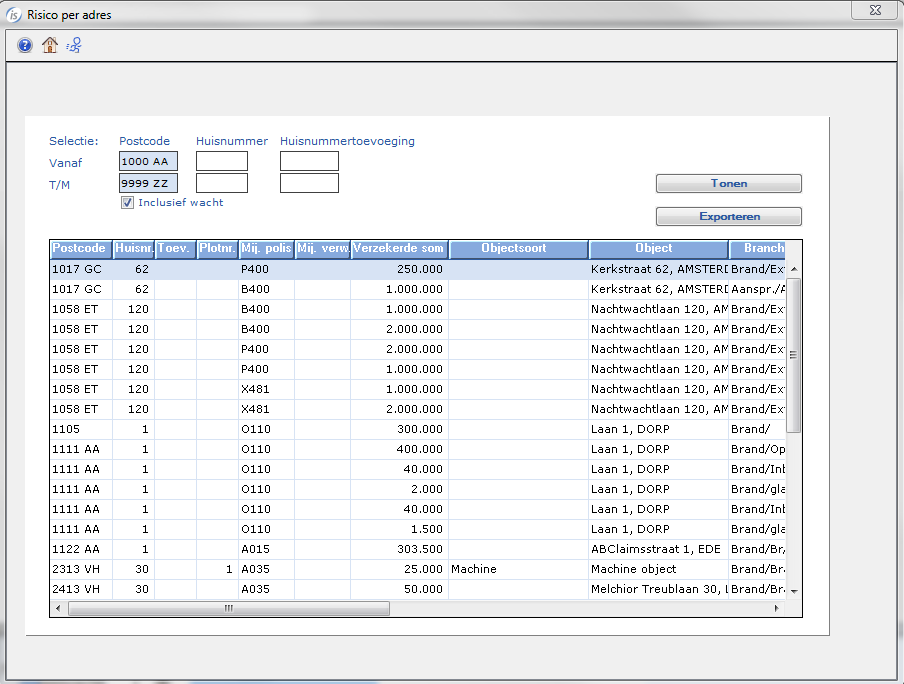
Task: Click the table's vertical scroll down arrow
Action: coord(794,591)
